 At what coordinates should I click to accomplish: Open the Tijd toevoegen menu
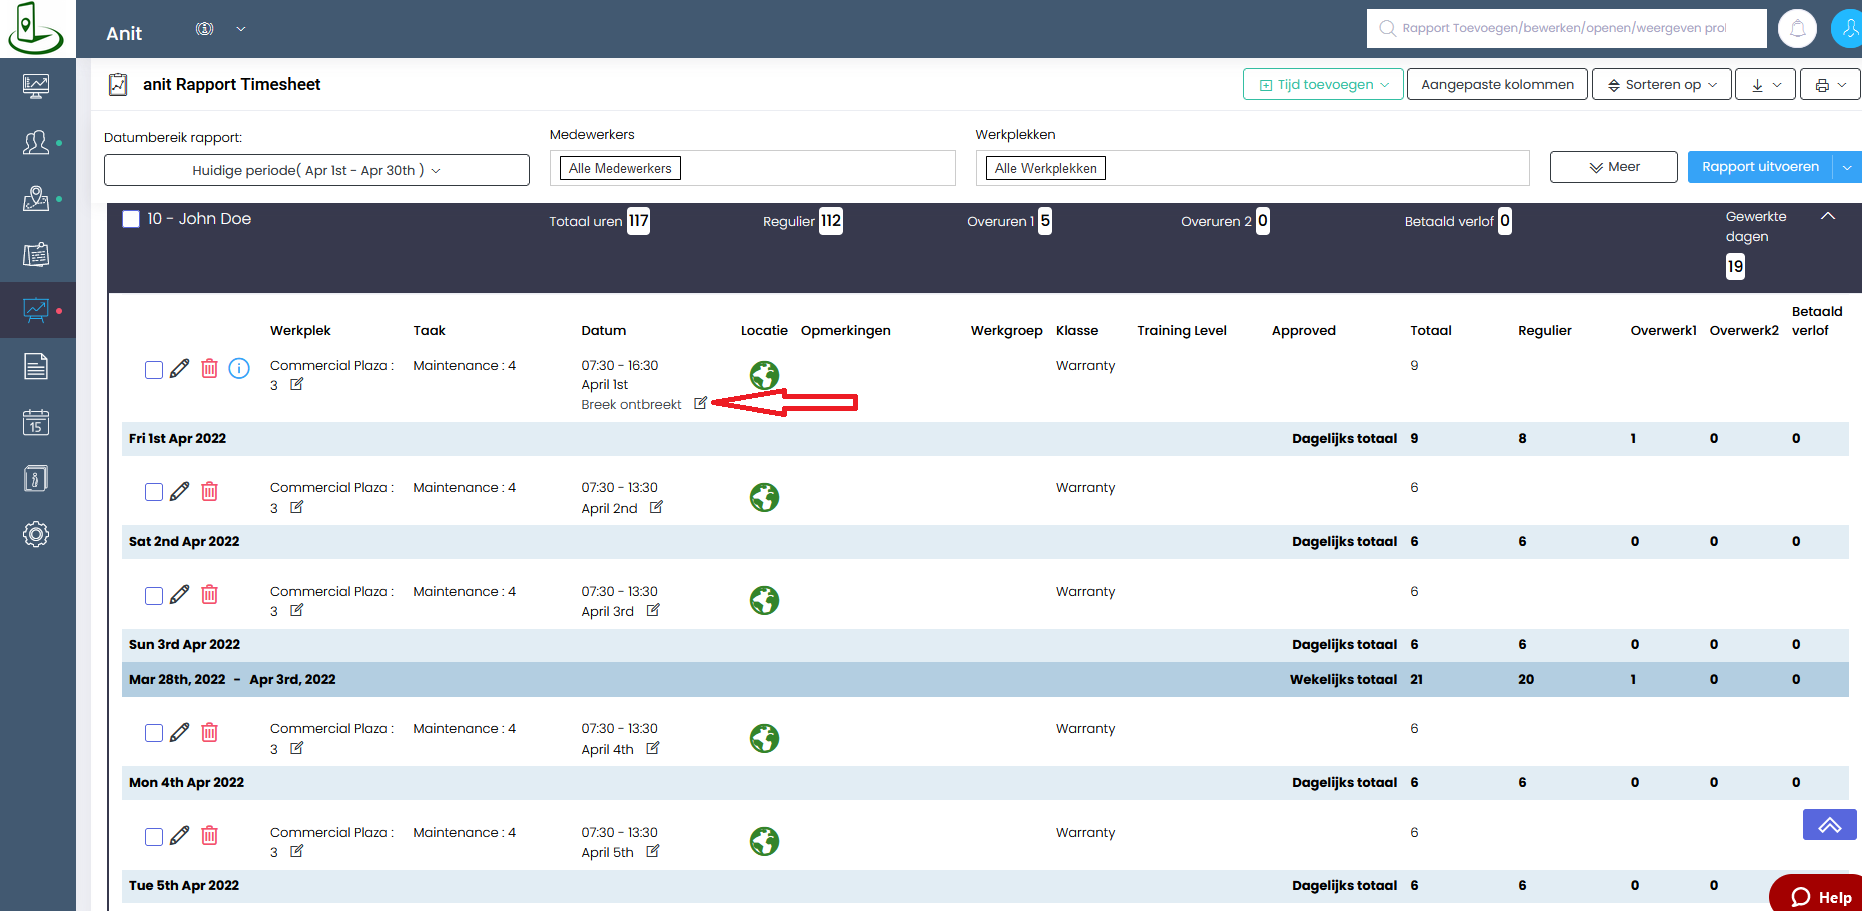click(x=1323, y=85)
